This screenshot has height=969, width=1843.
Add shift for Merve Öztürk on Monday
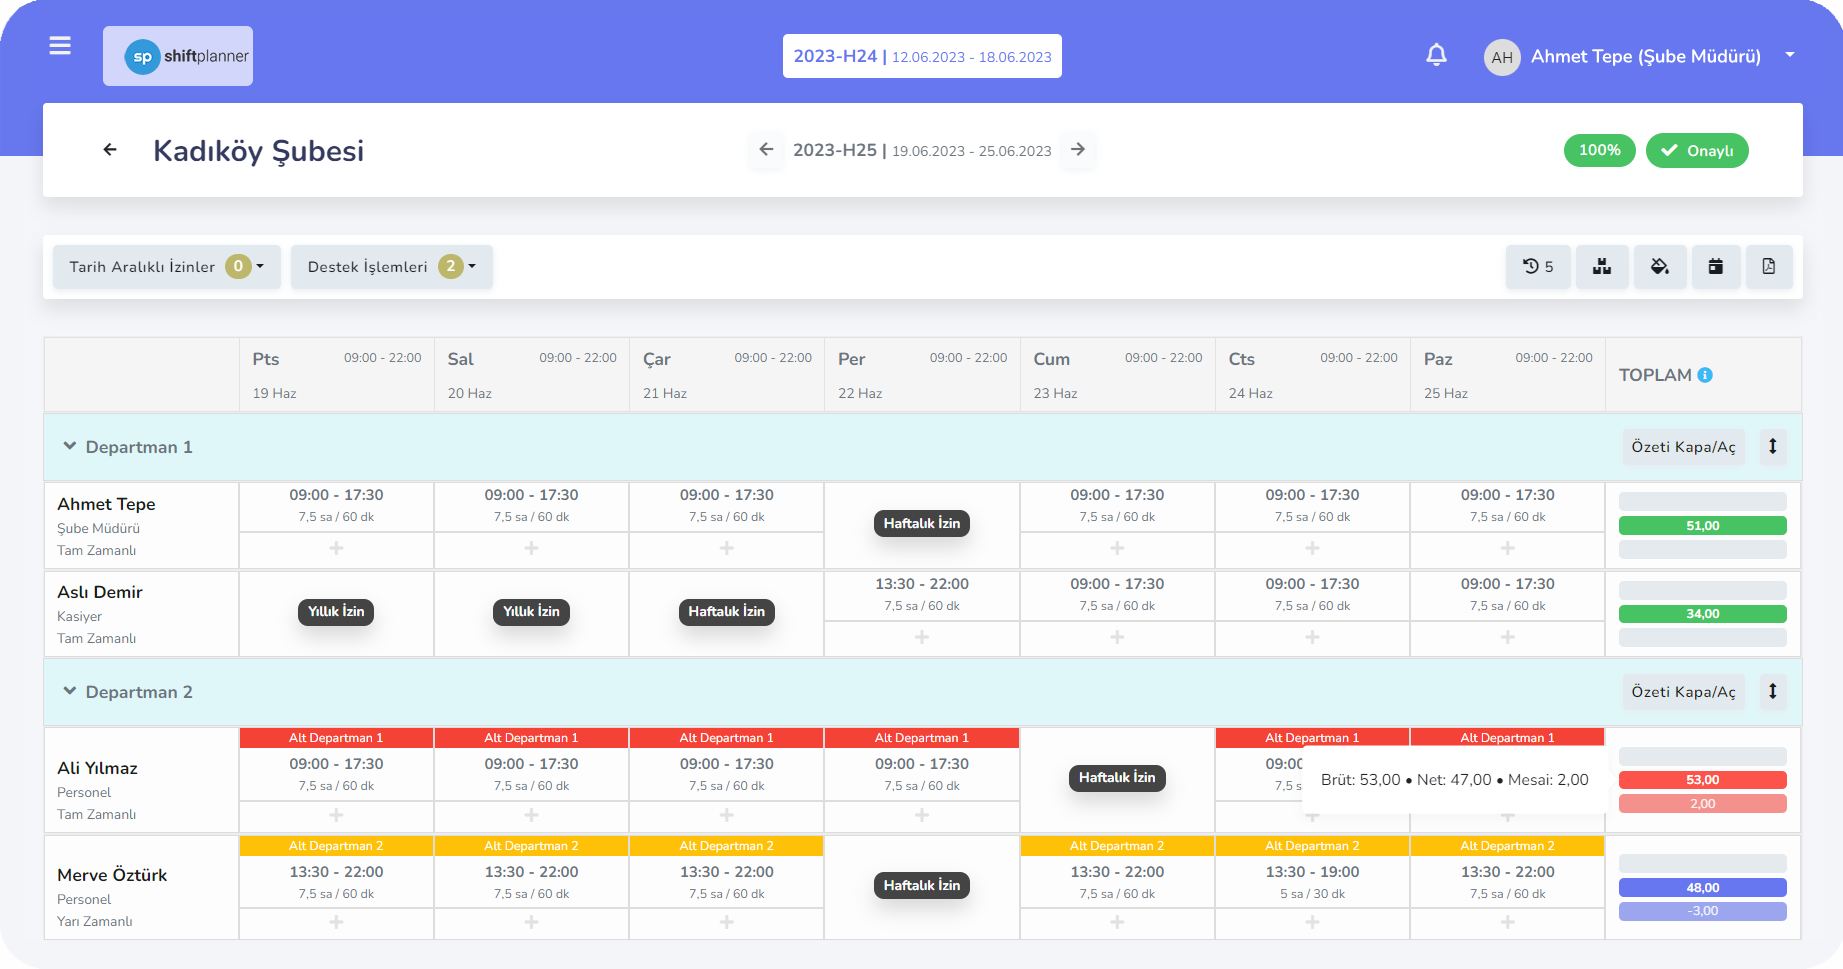336,923
